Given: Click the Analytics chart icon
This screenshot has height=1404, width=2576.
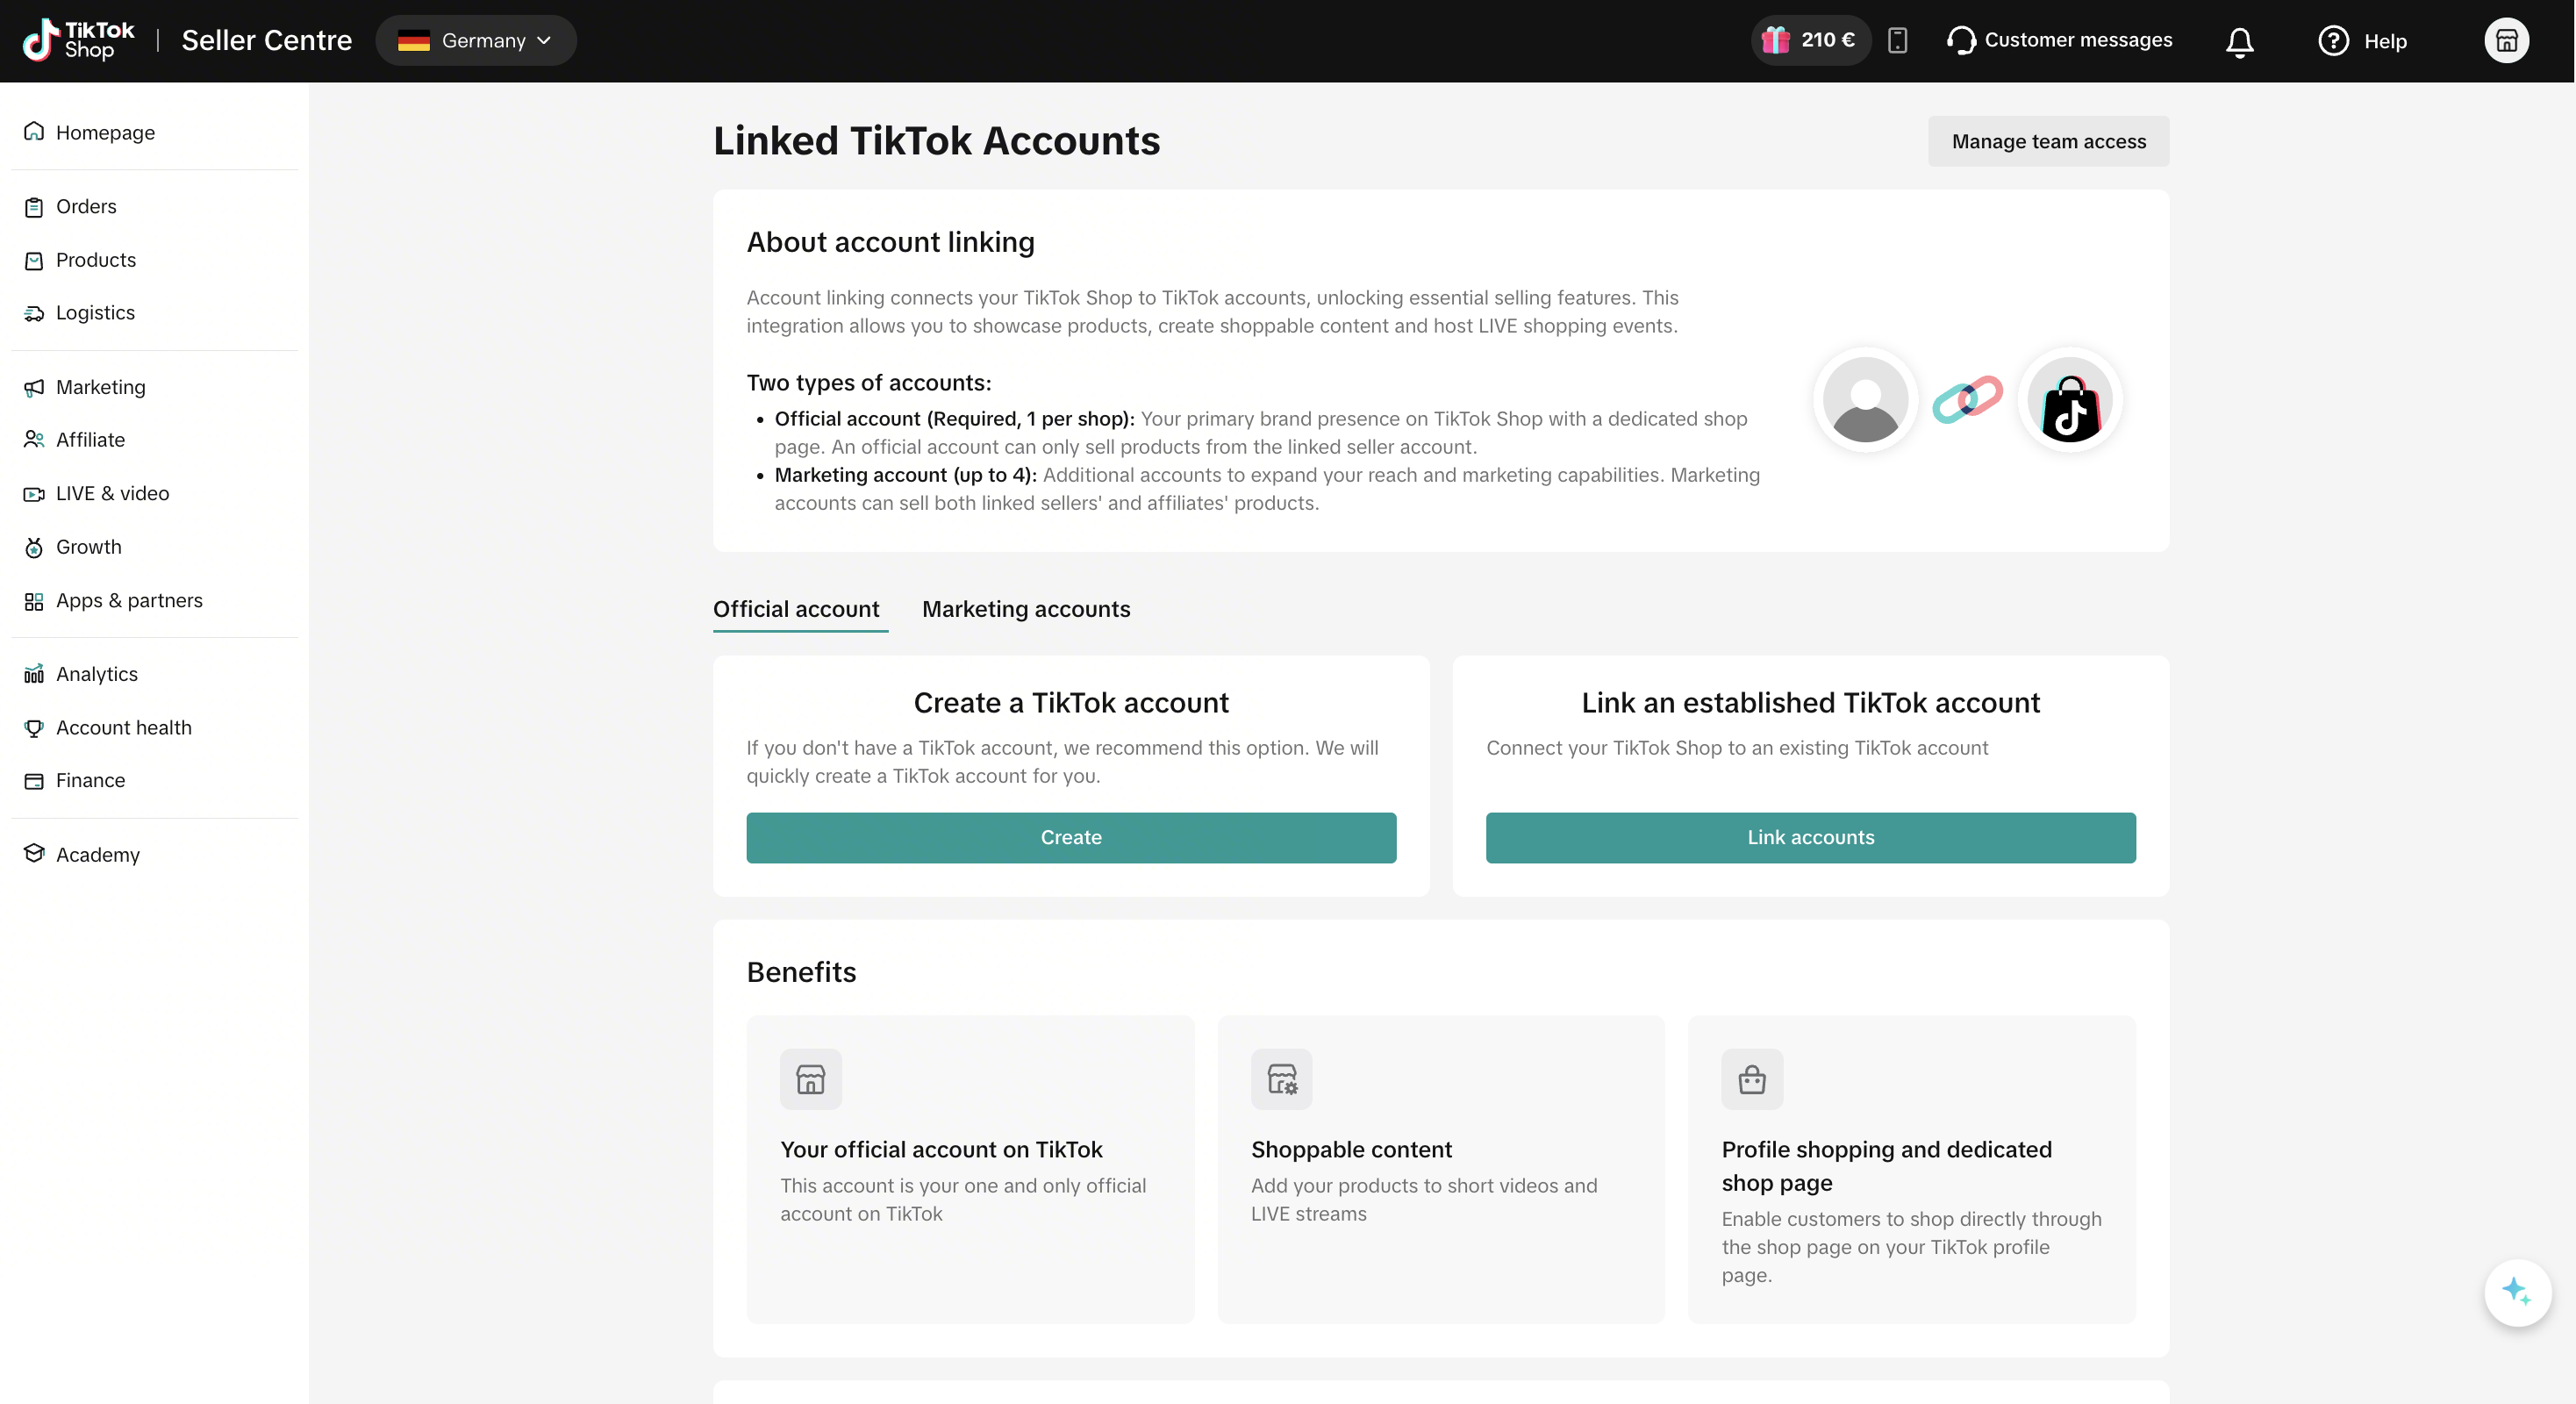Looking at the screenshot, I should click(34, 674).
